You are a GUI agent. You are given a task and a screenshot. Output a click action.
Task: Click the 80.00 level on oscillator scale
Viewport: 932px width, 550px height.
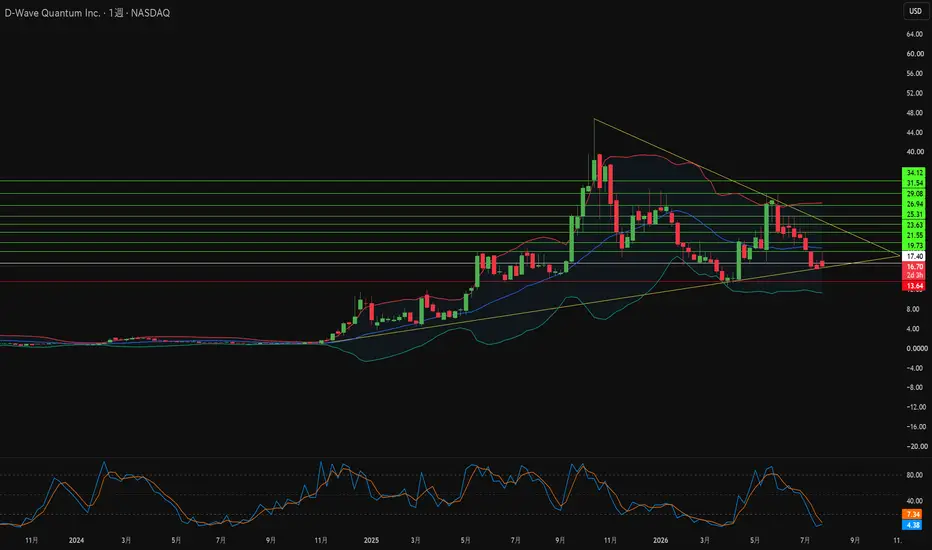tap(914, 475)
